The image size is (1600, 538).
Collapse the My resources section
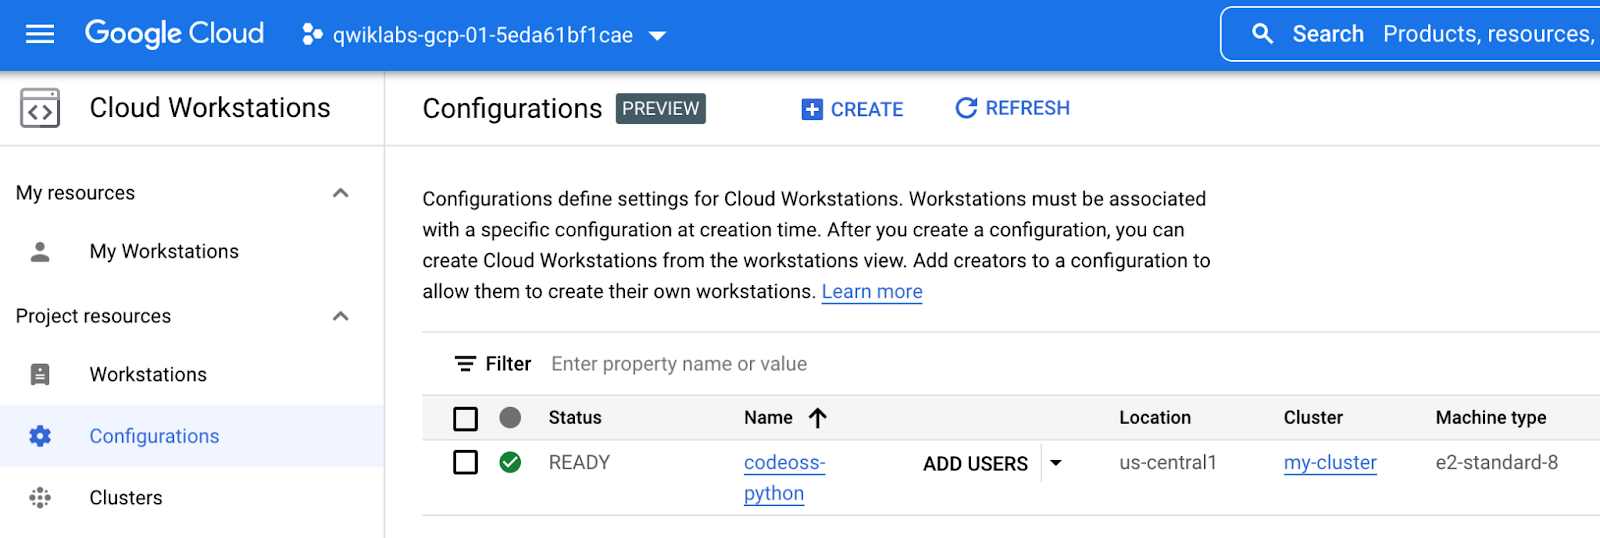tap(340, 193)
